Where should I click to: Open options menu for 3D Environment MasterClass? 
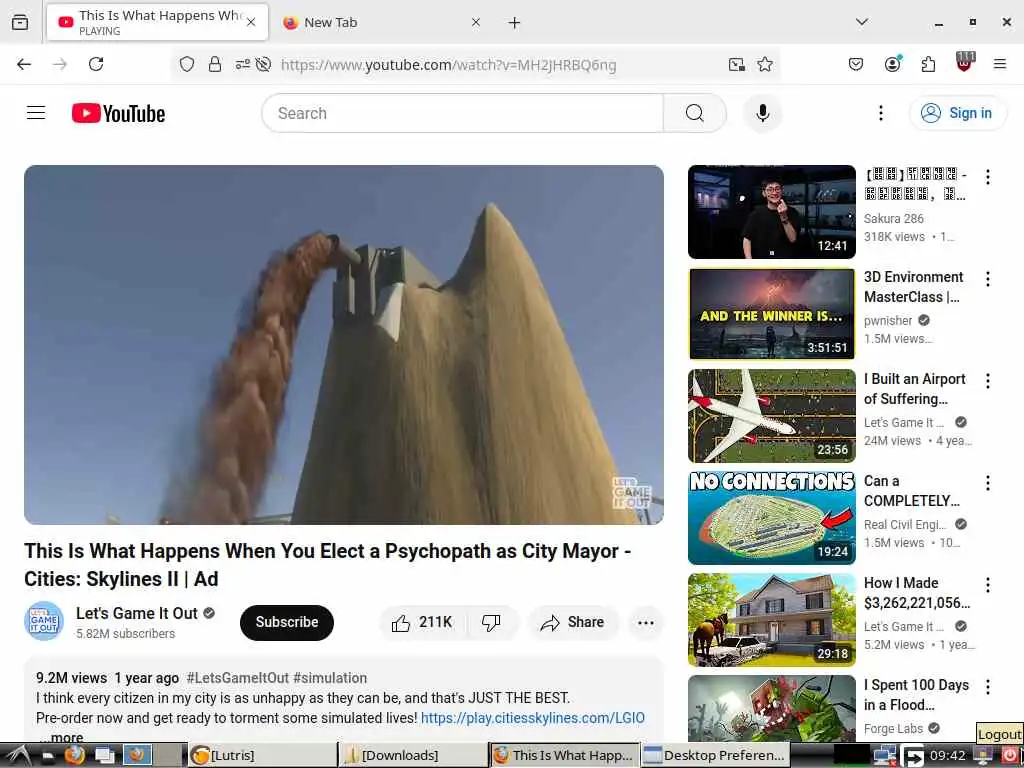(x=987, y=279)
